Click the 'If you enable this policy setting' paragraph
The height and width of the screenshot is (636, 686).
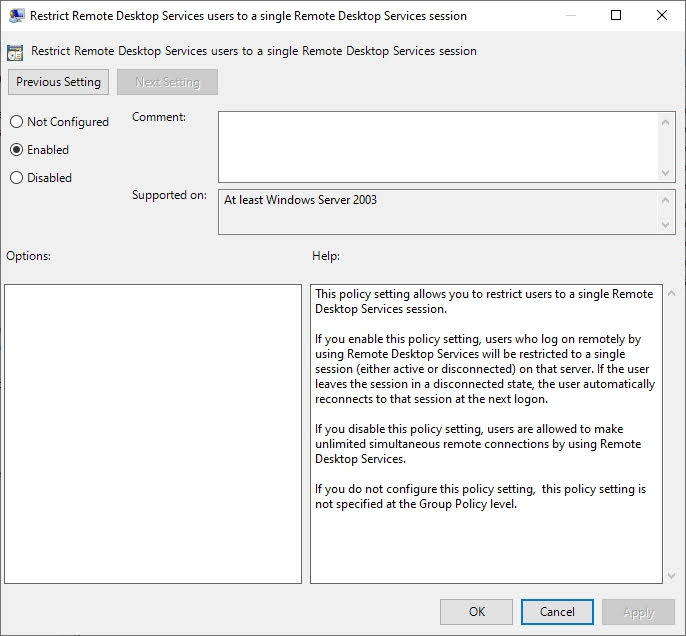tap(485, 369)
